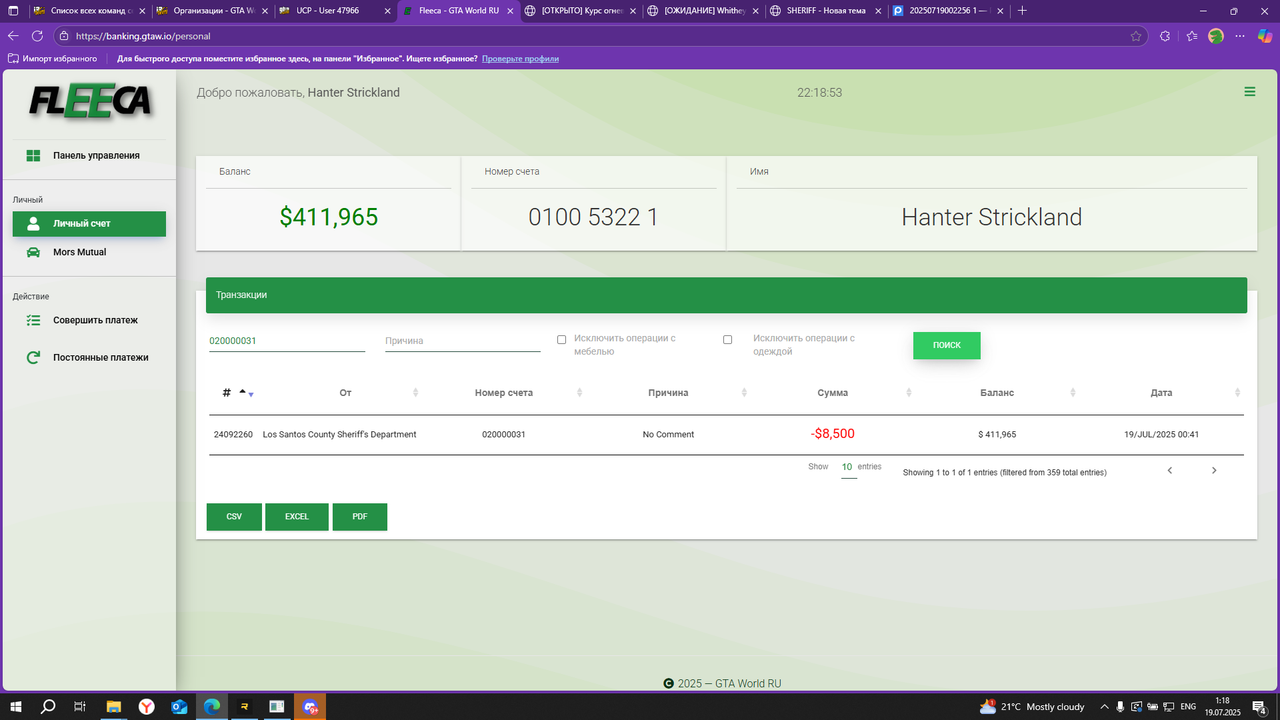This screenshot has width=1280, height=720.
Task: Click Импорт избранного in favorites bar
Action: click(52, 59)
